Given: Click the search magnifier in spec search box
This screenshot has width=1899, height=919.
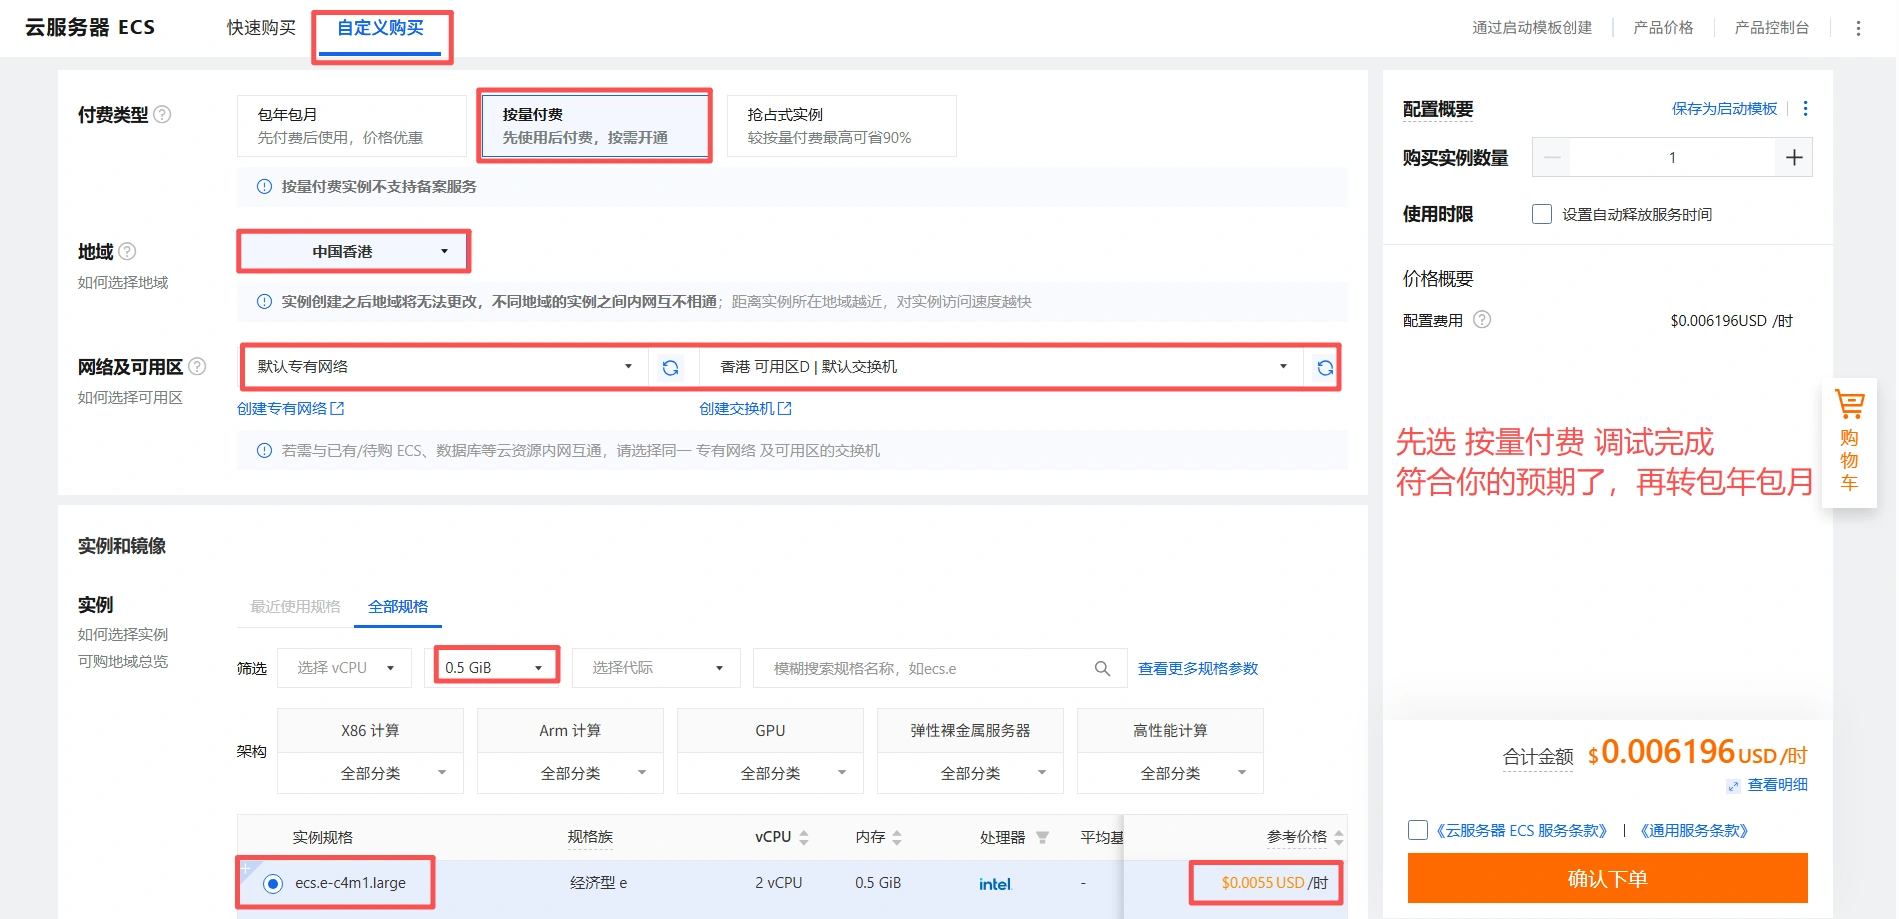Looking at the screenshot, I should 1102,668.
